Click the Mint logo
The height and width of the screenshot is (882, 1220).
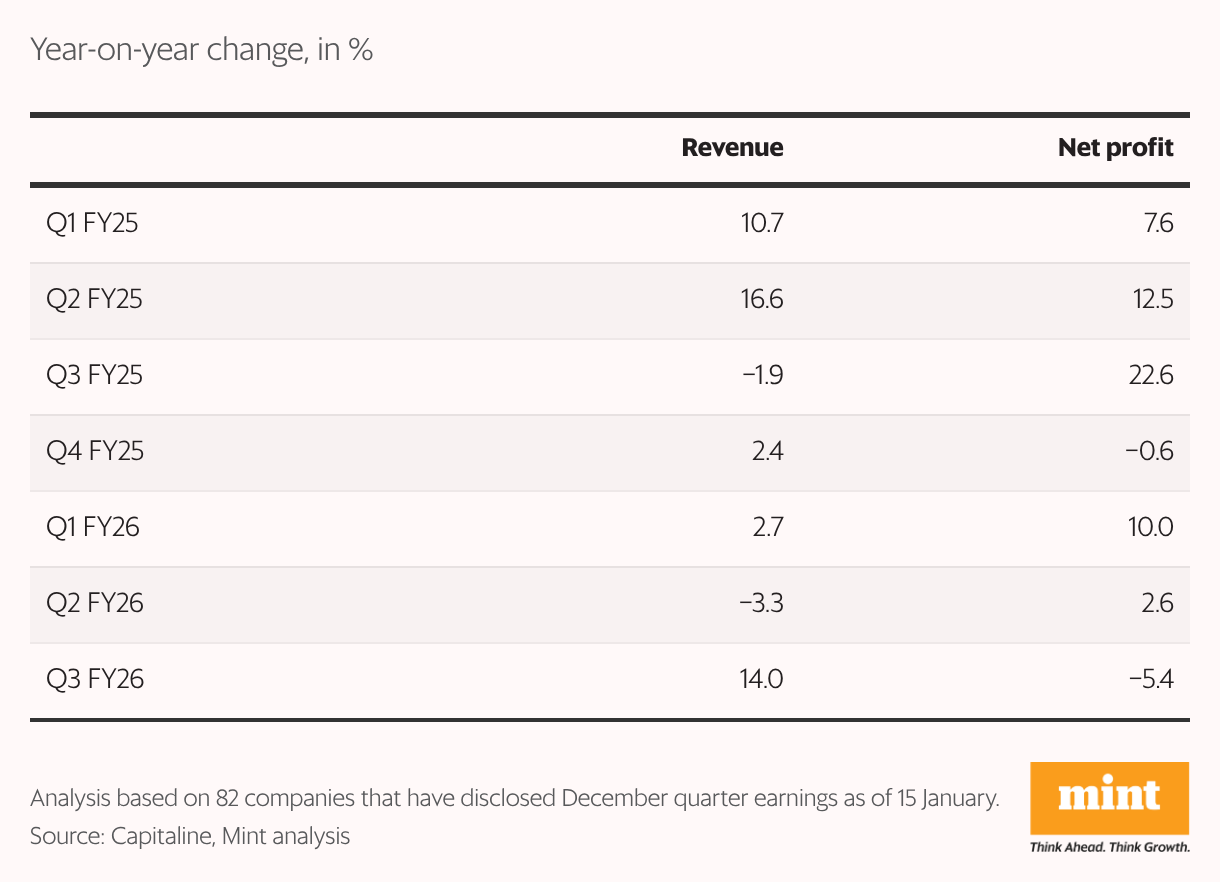pyautogui.click(x=1109, y=799)
